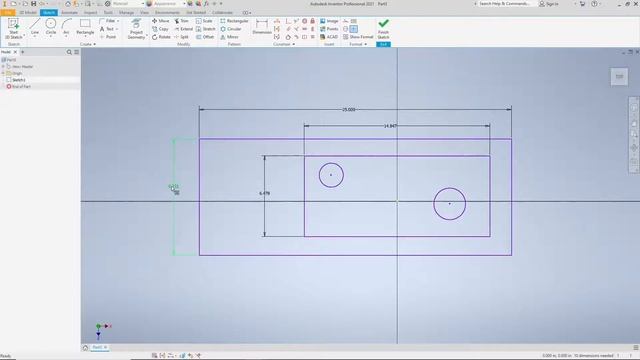The width and height of the screenshot is (640, 360).
Task: Insert ACAD file
Action: click(x=329, y=37)
